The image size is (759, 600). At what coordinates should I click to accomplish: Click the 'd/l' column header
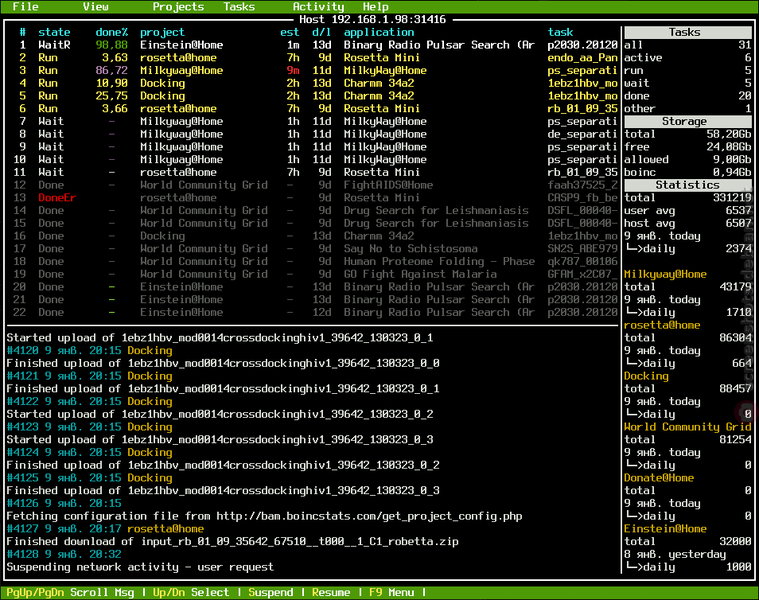(321, 32)
